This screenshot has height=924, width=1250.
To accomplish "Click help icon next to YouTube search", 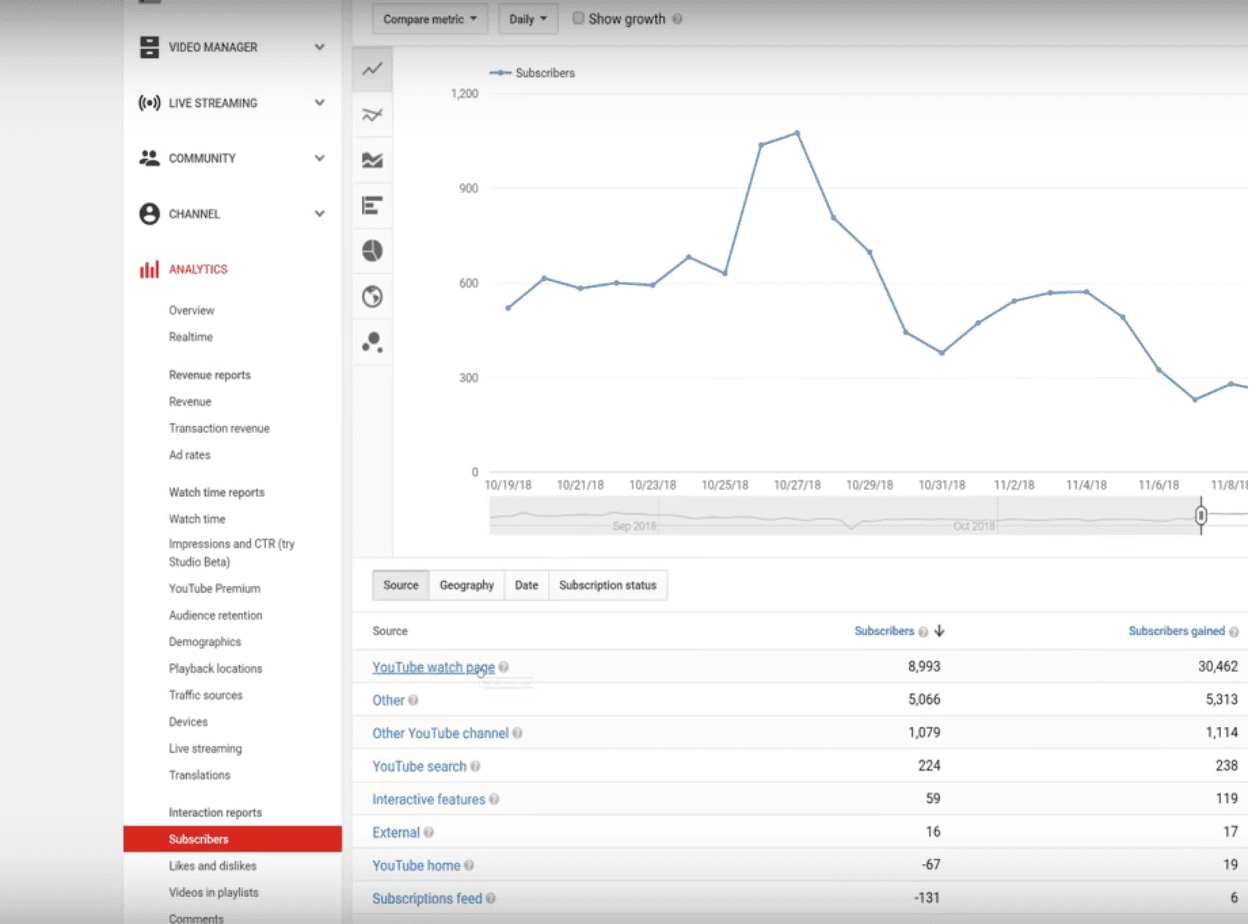I will tap(475, 766).
